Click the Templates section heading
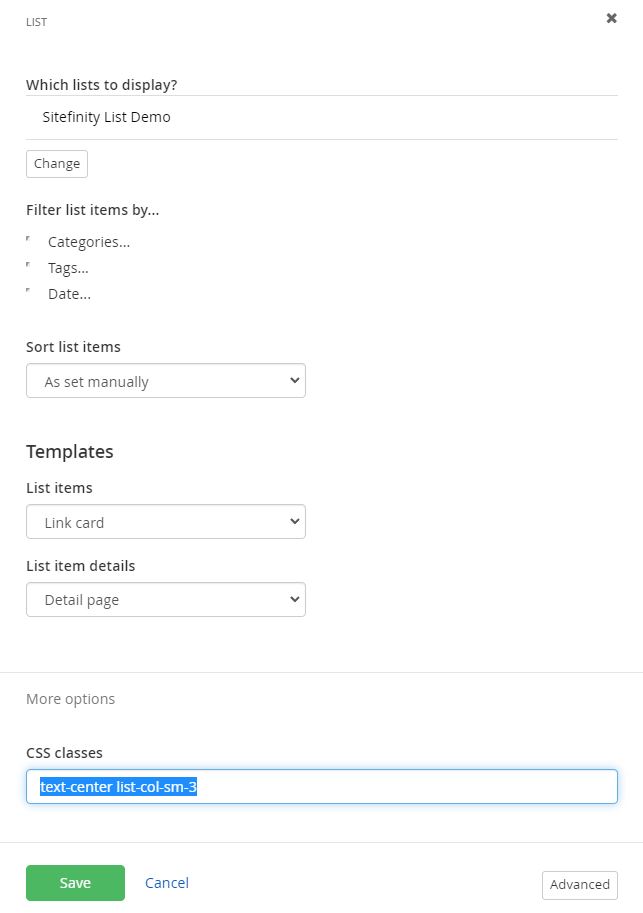 coord(70,452)
